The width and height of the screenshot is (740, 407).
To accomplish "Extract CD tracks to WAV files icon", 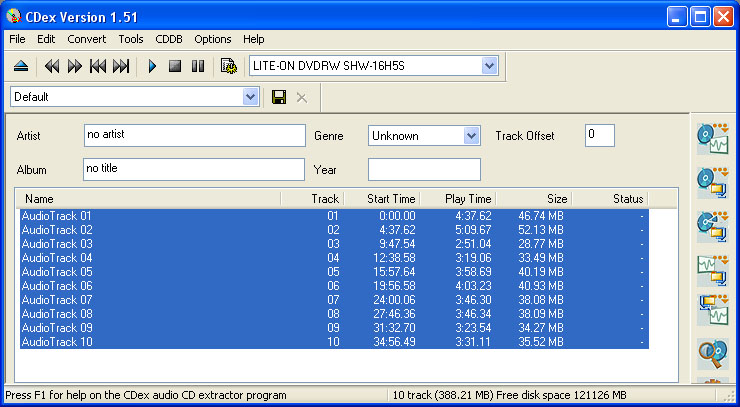I will click(x=711, y=139).
